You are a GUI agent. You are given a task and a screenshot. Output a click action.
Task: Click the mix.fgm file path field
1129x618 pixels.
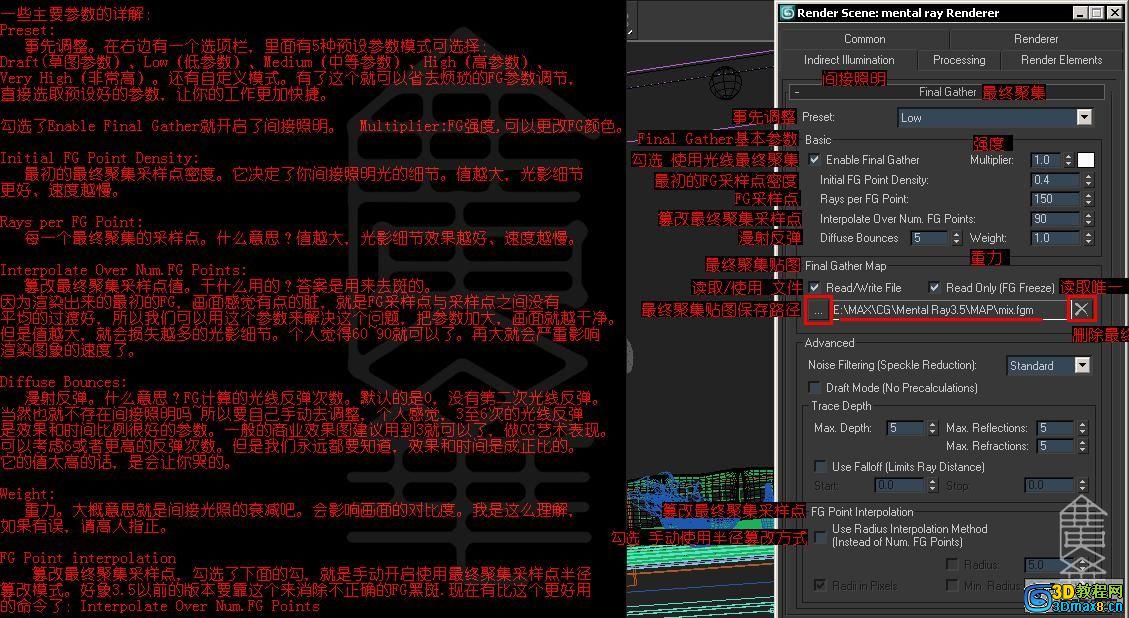[949, 310]
